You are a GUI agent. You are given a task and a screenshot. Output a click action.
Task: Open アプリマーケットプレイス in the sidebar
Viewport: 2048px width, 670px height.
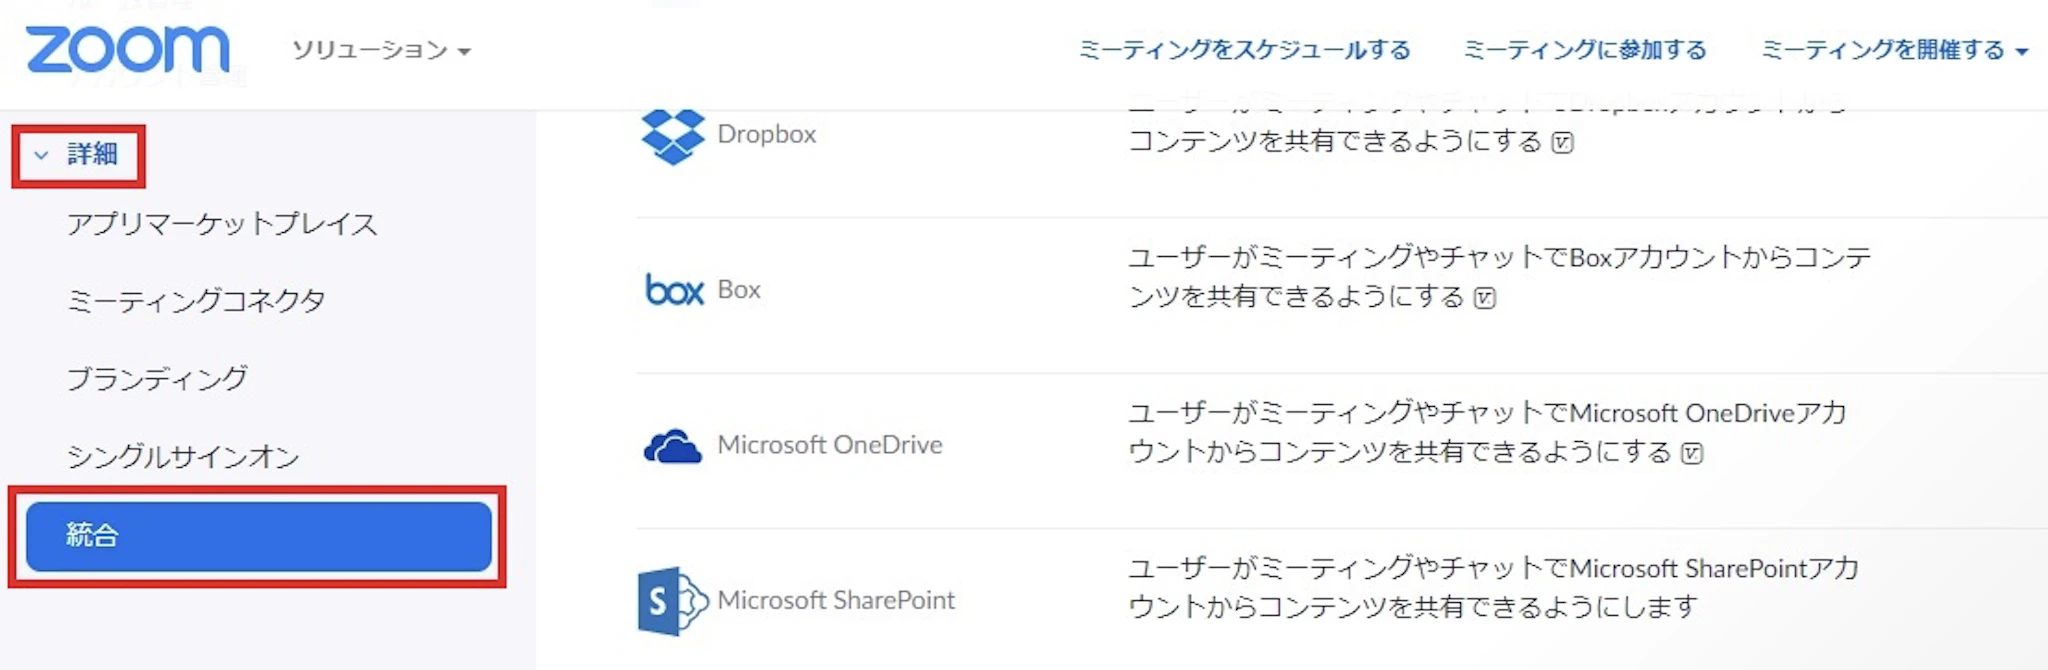click(x=222, y=224)
